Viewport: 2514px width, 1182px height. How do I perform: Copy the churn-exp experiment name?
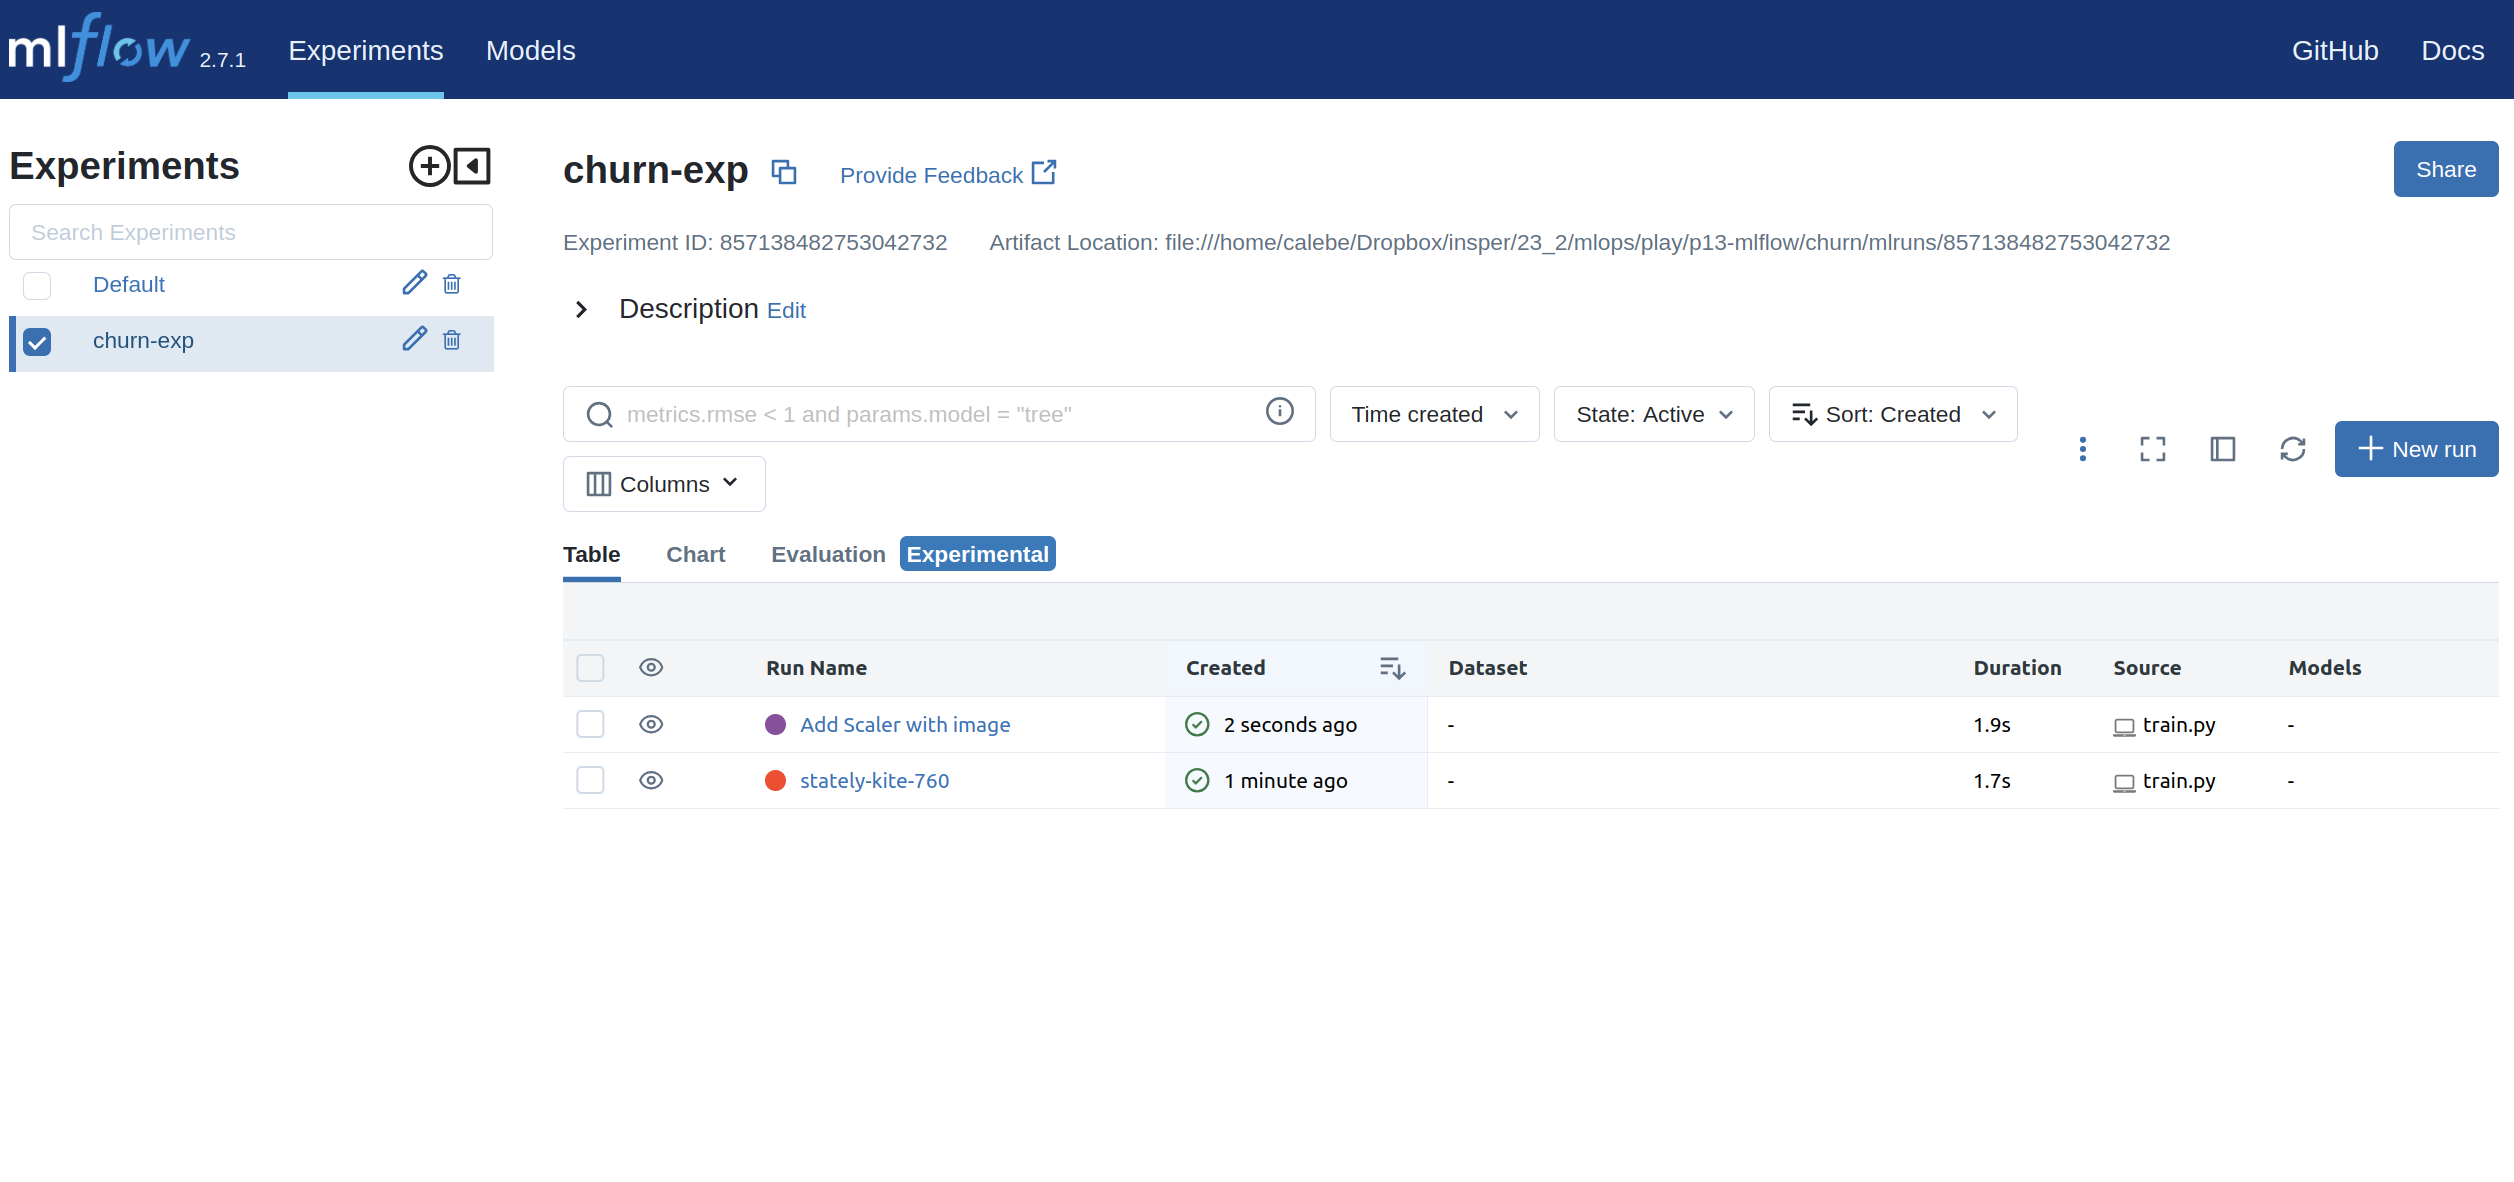784,172
